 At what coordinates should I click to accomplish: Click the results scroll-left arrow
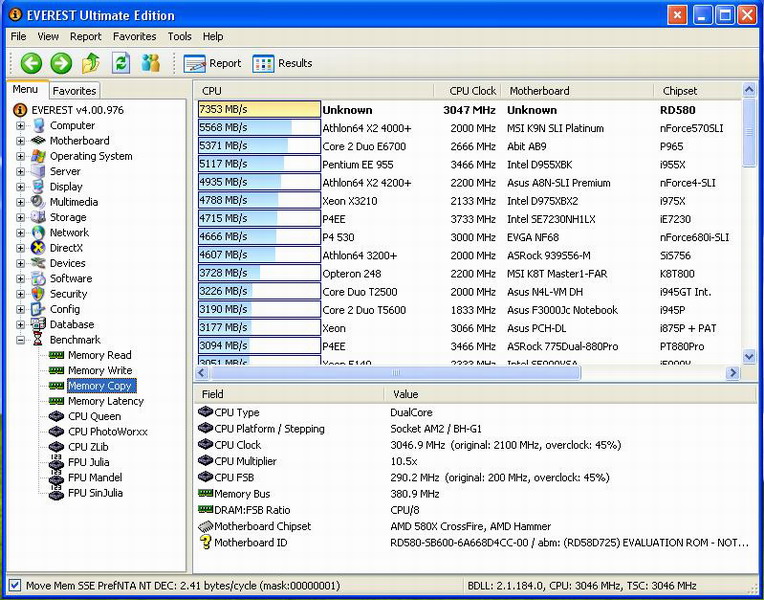[x=202, y=373]
